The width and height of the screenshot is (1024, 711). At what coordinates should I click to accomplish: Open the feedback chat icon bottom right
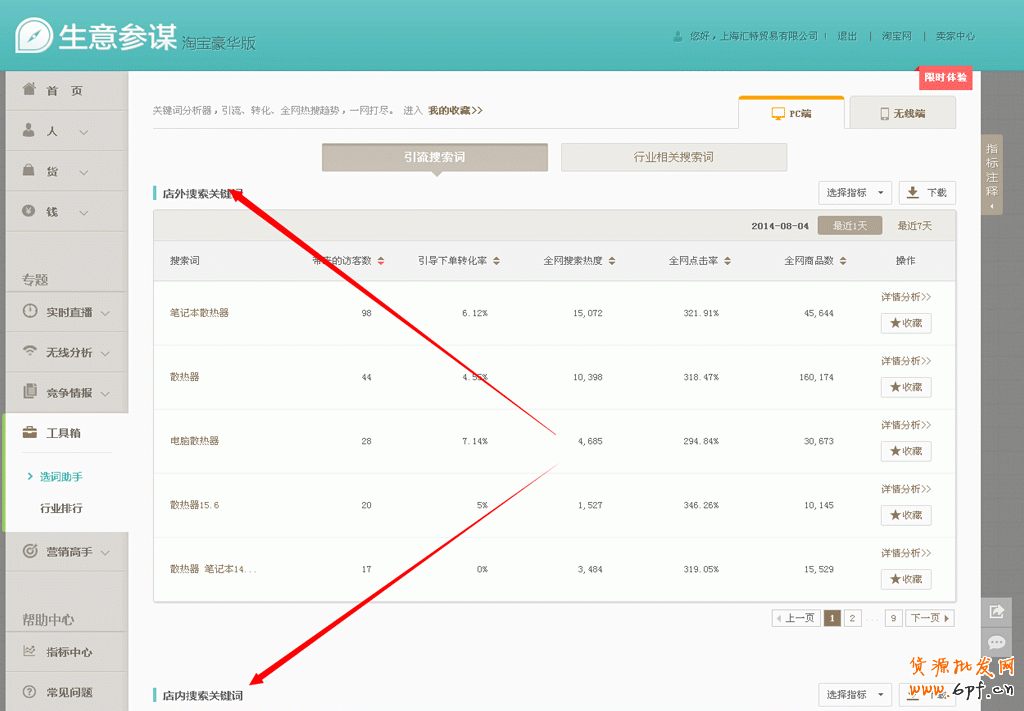[x=996, y=643]
